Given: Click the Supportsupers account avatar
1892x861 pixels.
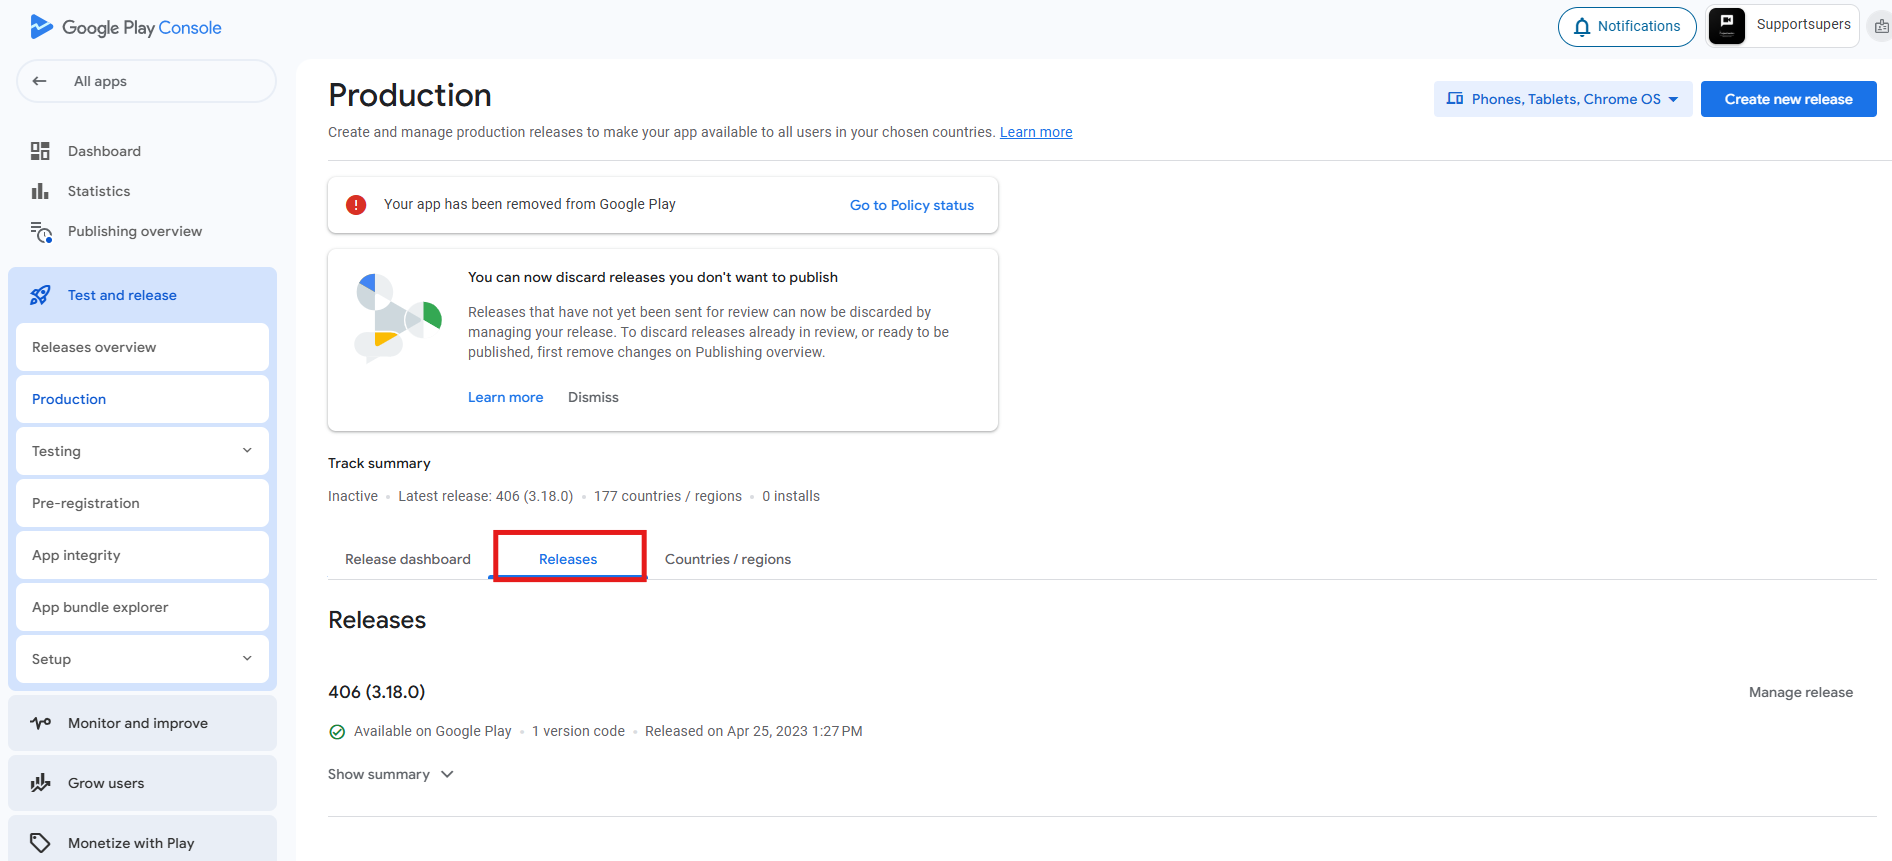Looking at the screenshot, I should coord(1726,26).
